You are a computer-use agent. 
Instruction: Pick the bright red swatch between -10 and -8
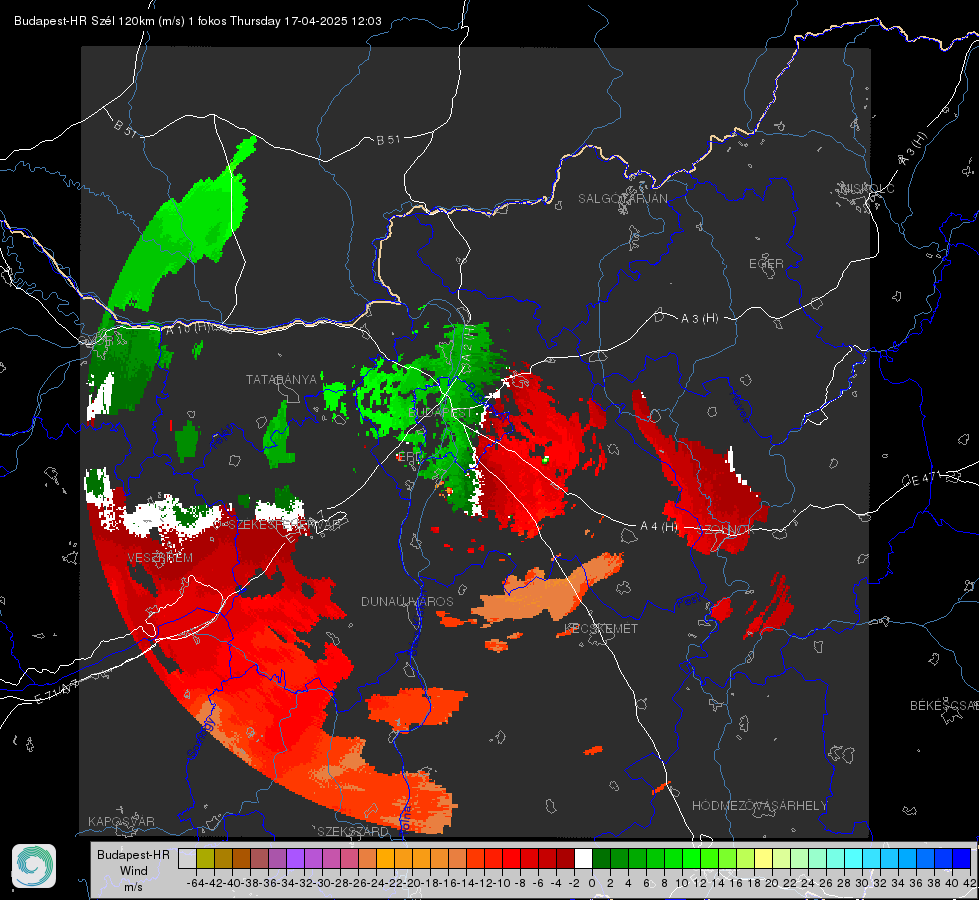511,858
